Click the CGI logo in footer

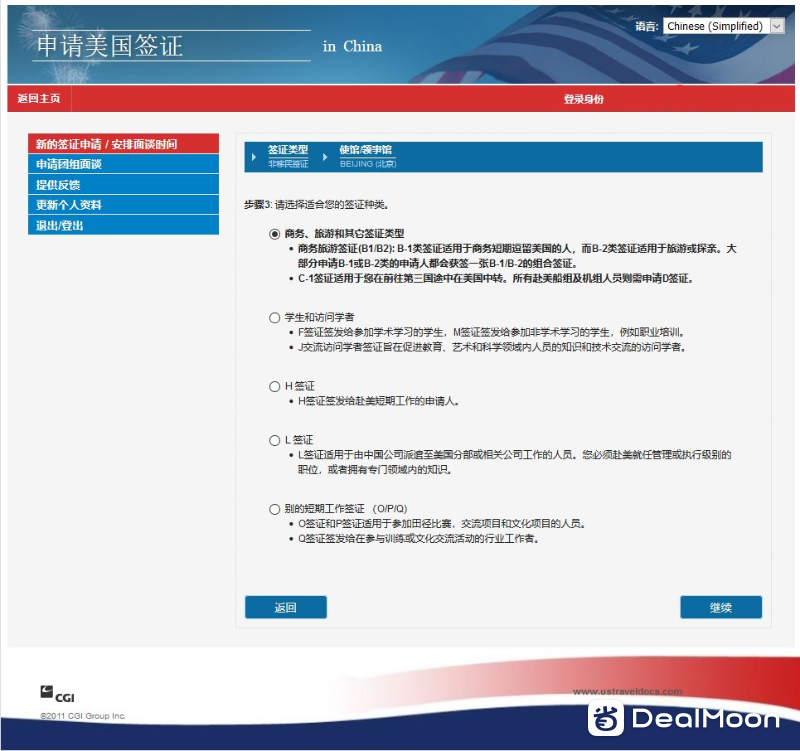pyautogui.click(x=57, y=695)
